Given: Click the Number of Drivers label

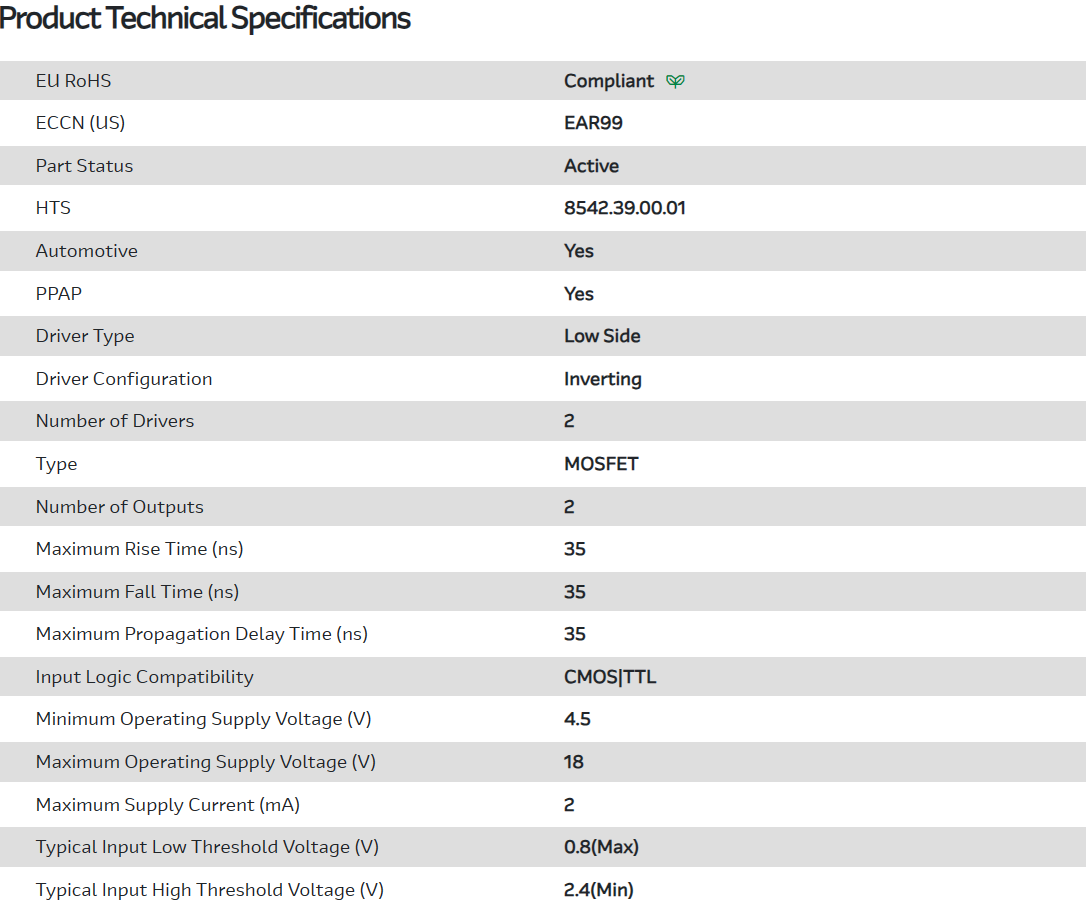Looking at the screenshot, I should click(115, 421).
